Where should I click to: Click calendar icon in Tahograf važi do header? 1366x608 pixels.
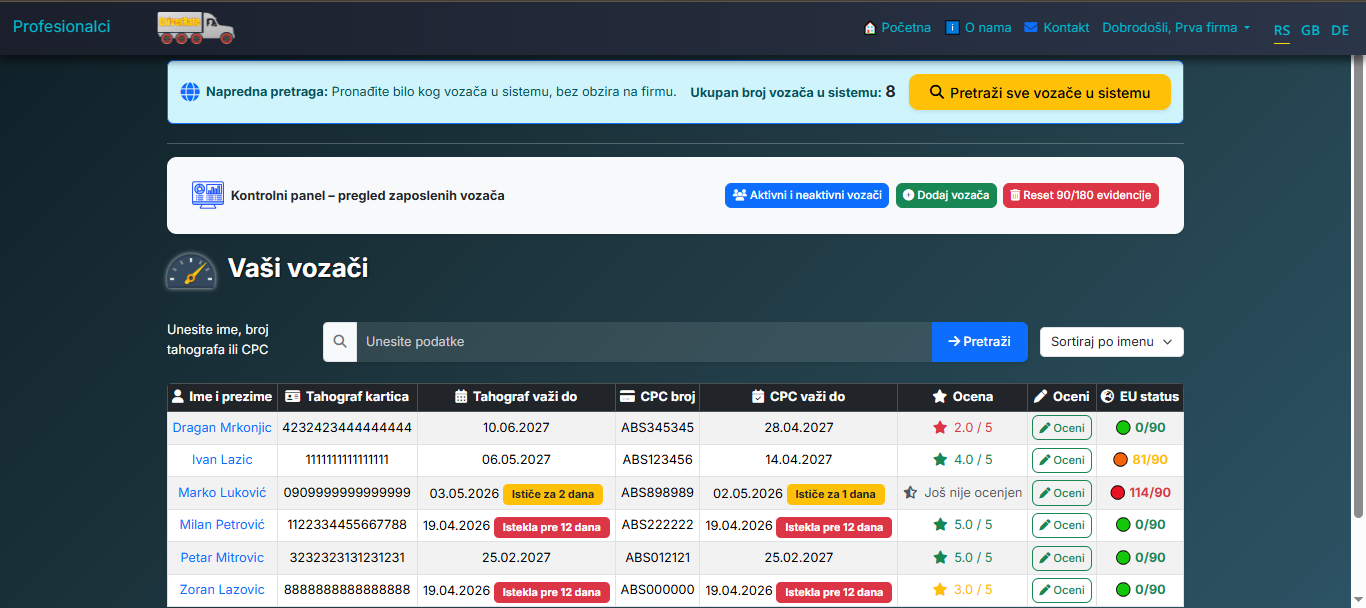point(461,396)
